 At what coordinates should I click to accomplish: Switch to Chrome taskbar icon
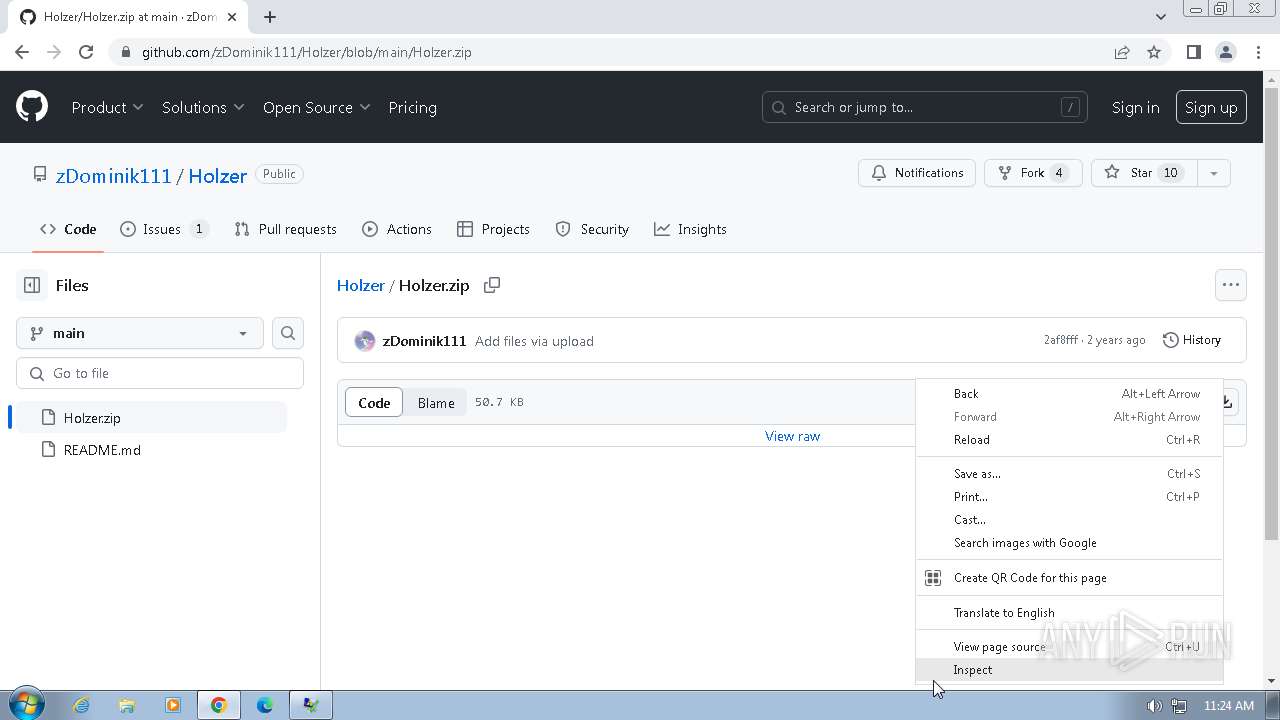pyautogui.click(x=218, y=705)
